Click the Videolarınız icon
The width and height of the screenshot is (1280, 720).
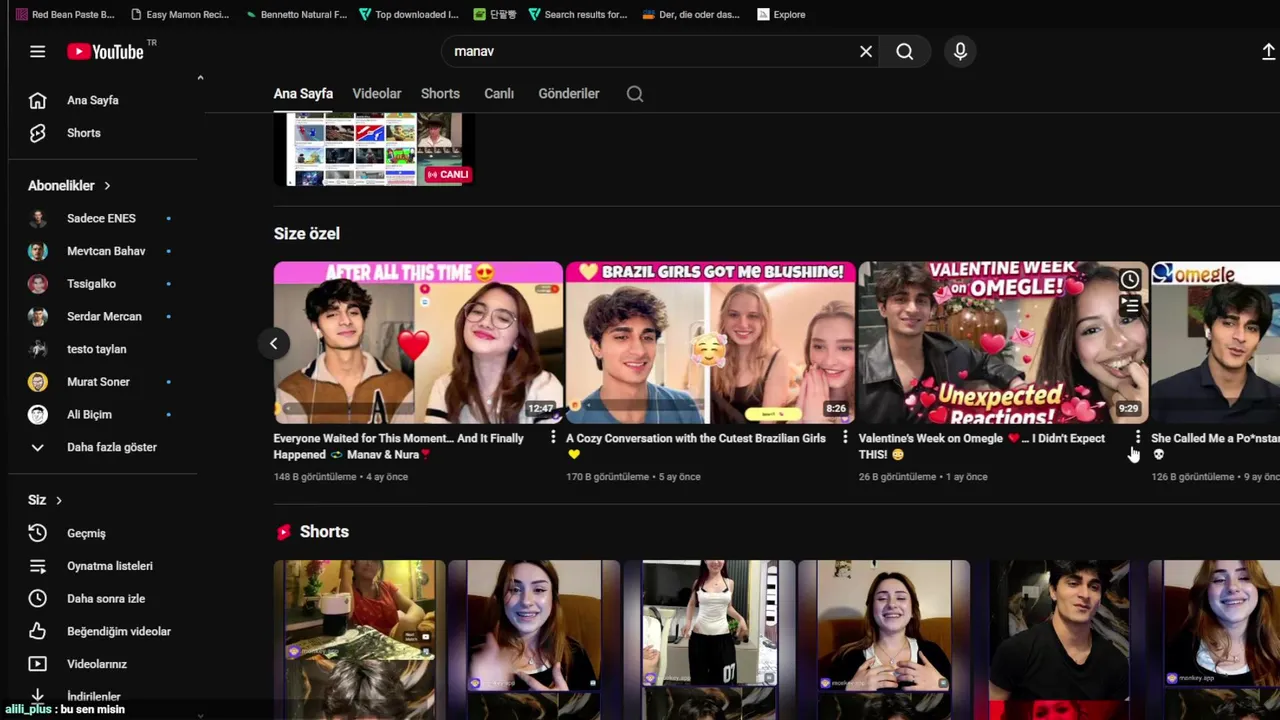37,664
